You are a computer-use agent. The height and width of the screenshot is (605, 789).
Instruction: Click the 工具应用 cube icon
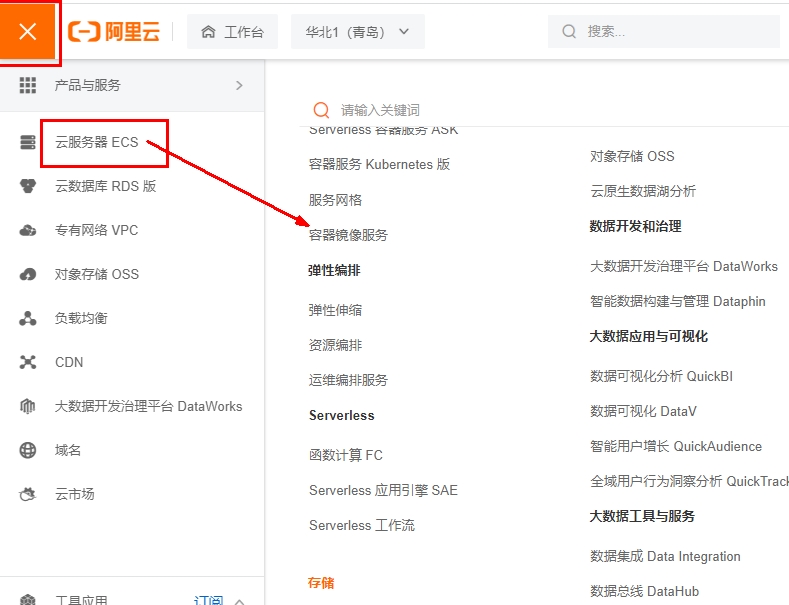[28, 600]
